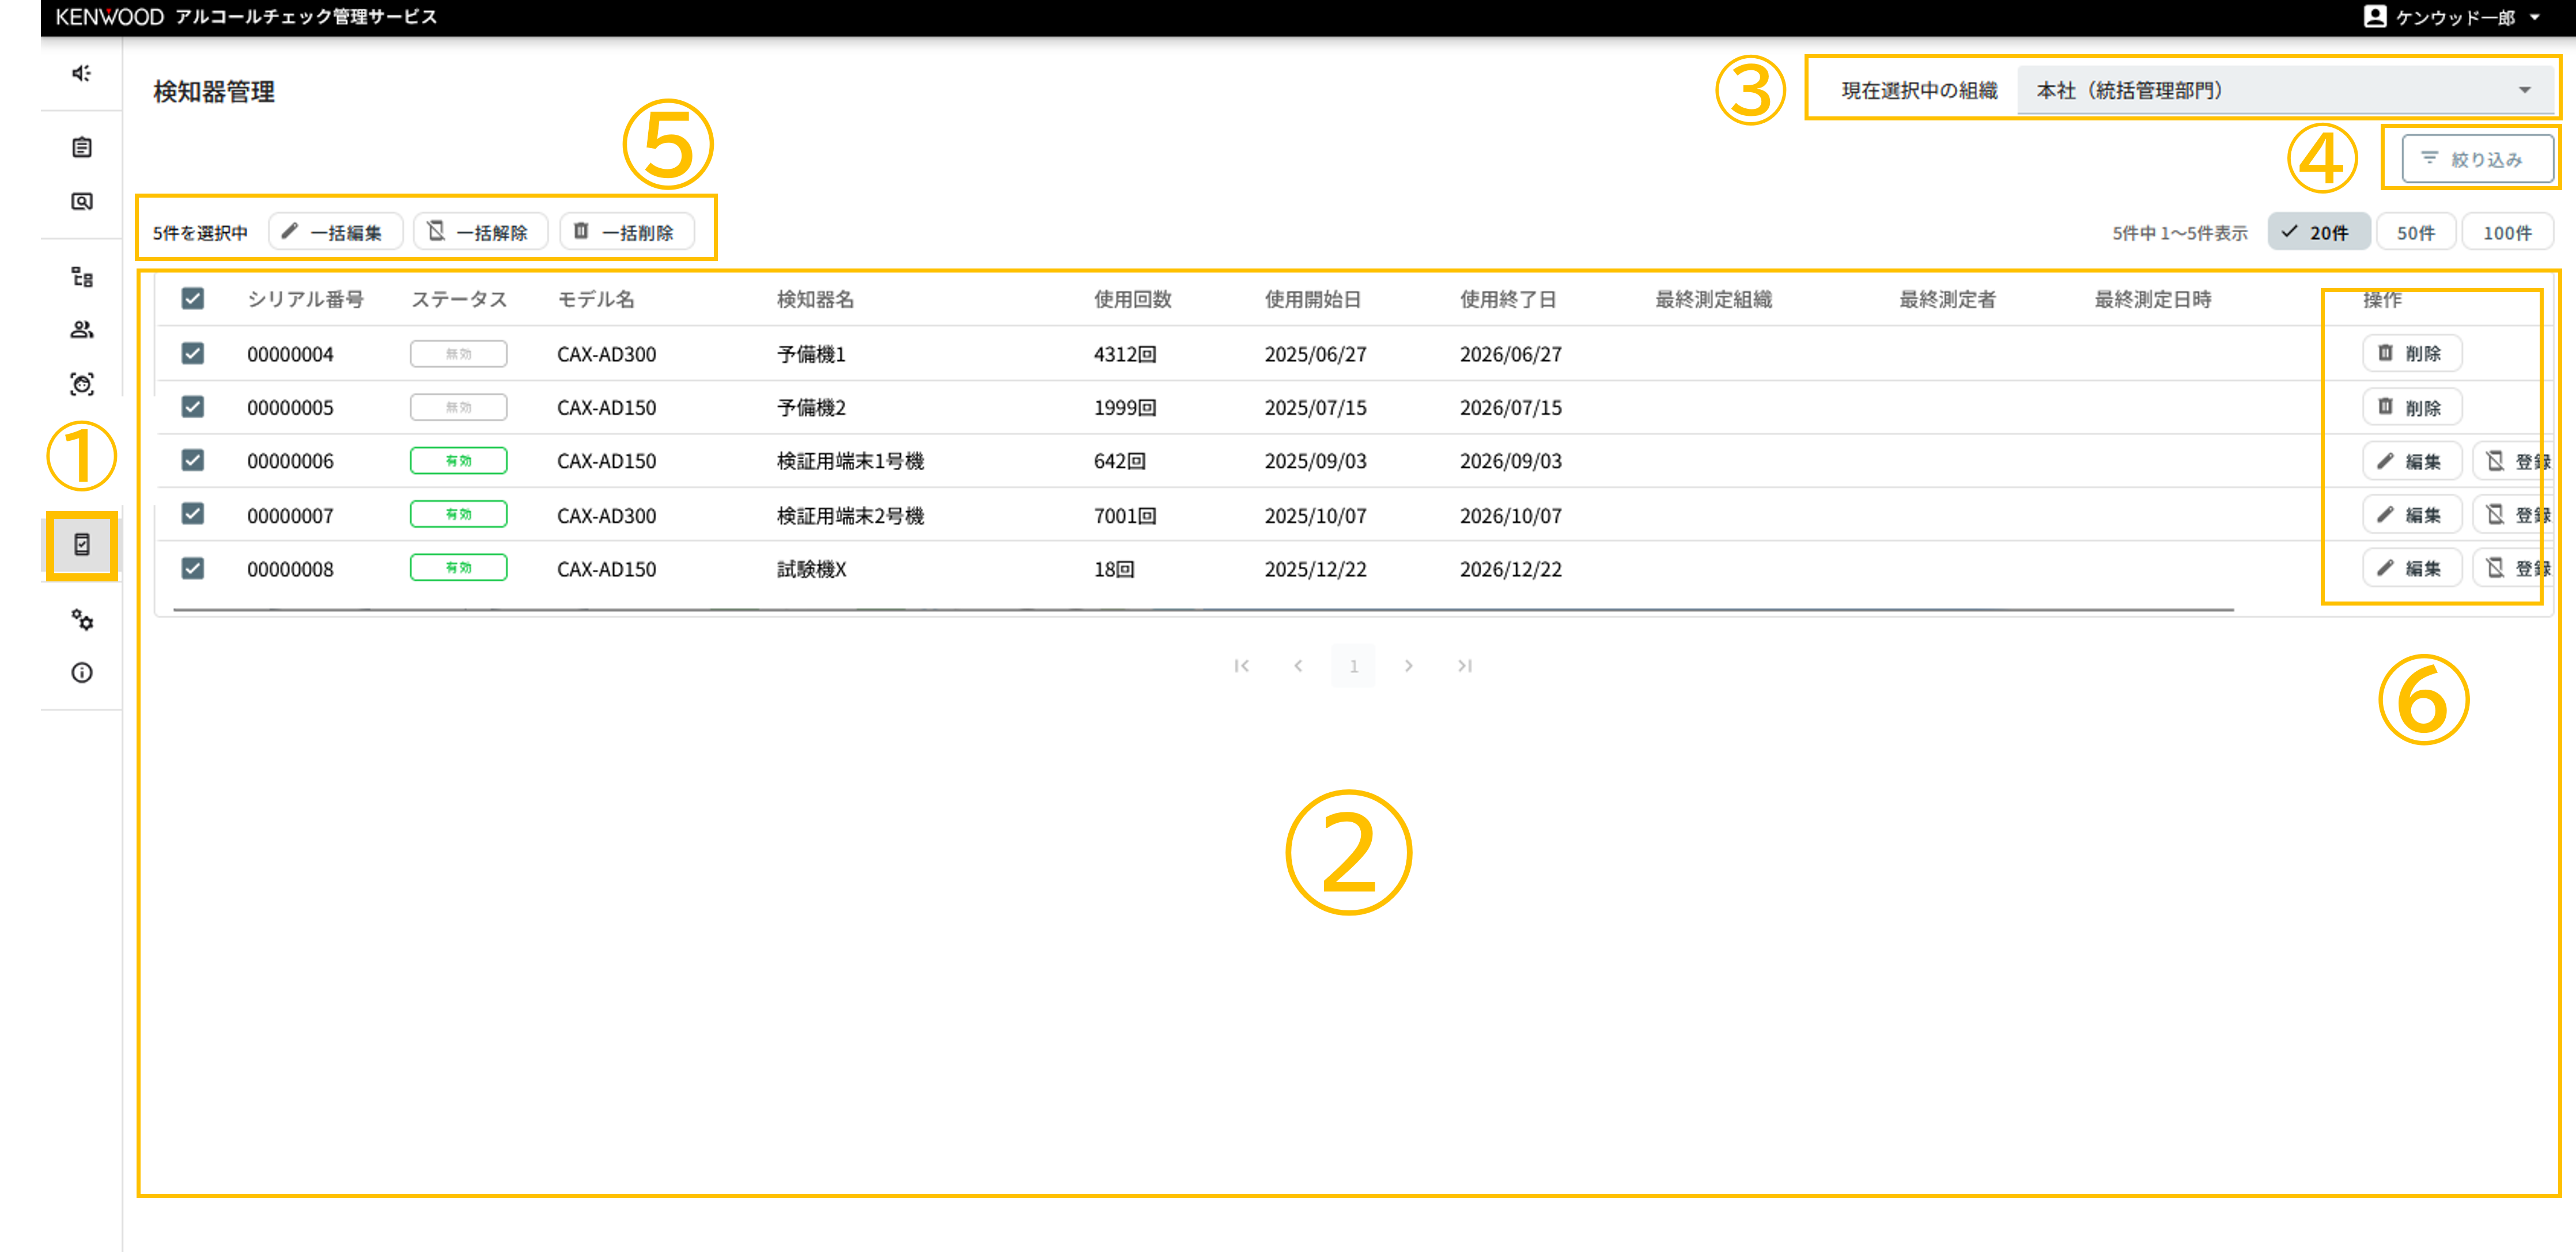Click the 一括解除 button
2576x1252 pixels.
(x=480, y=232)
